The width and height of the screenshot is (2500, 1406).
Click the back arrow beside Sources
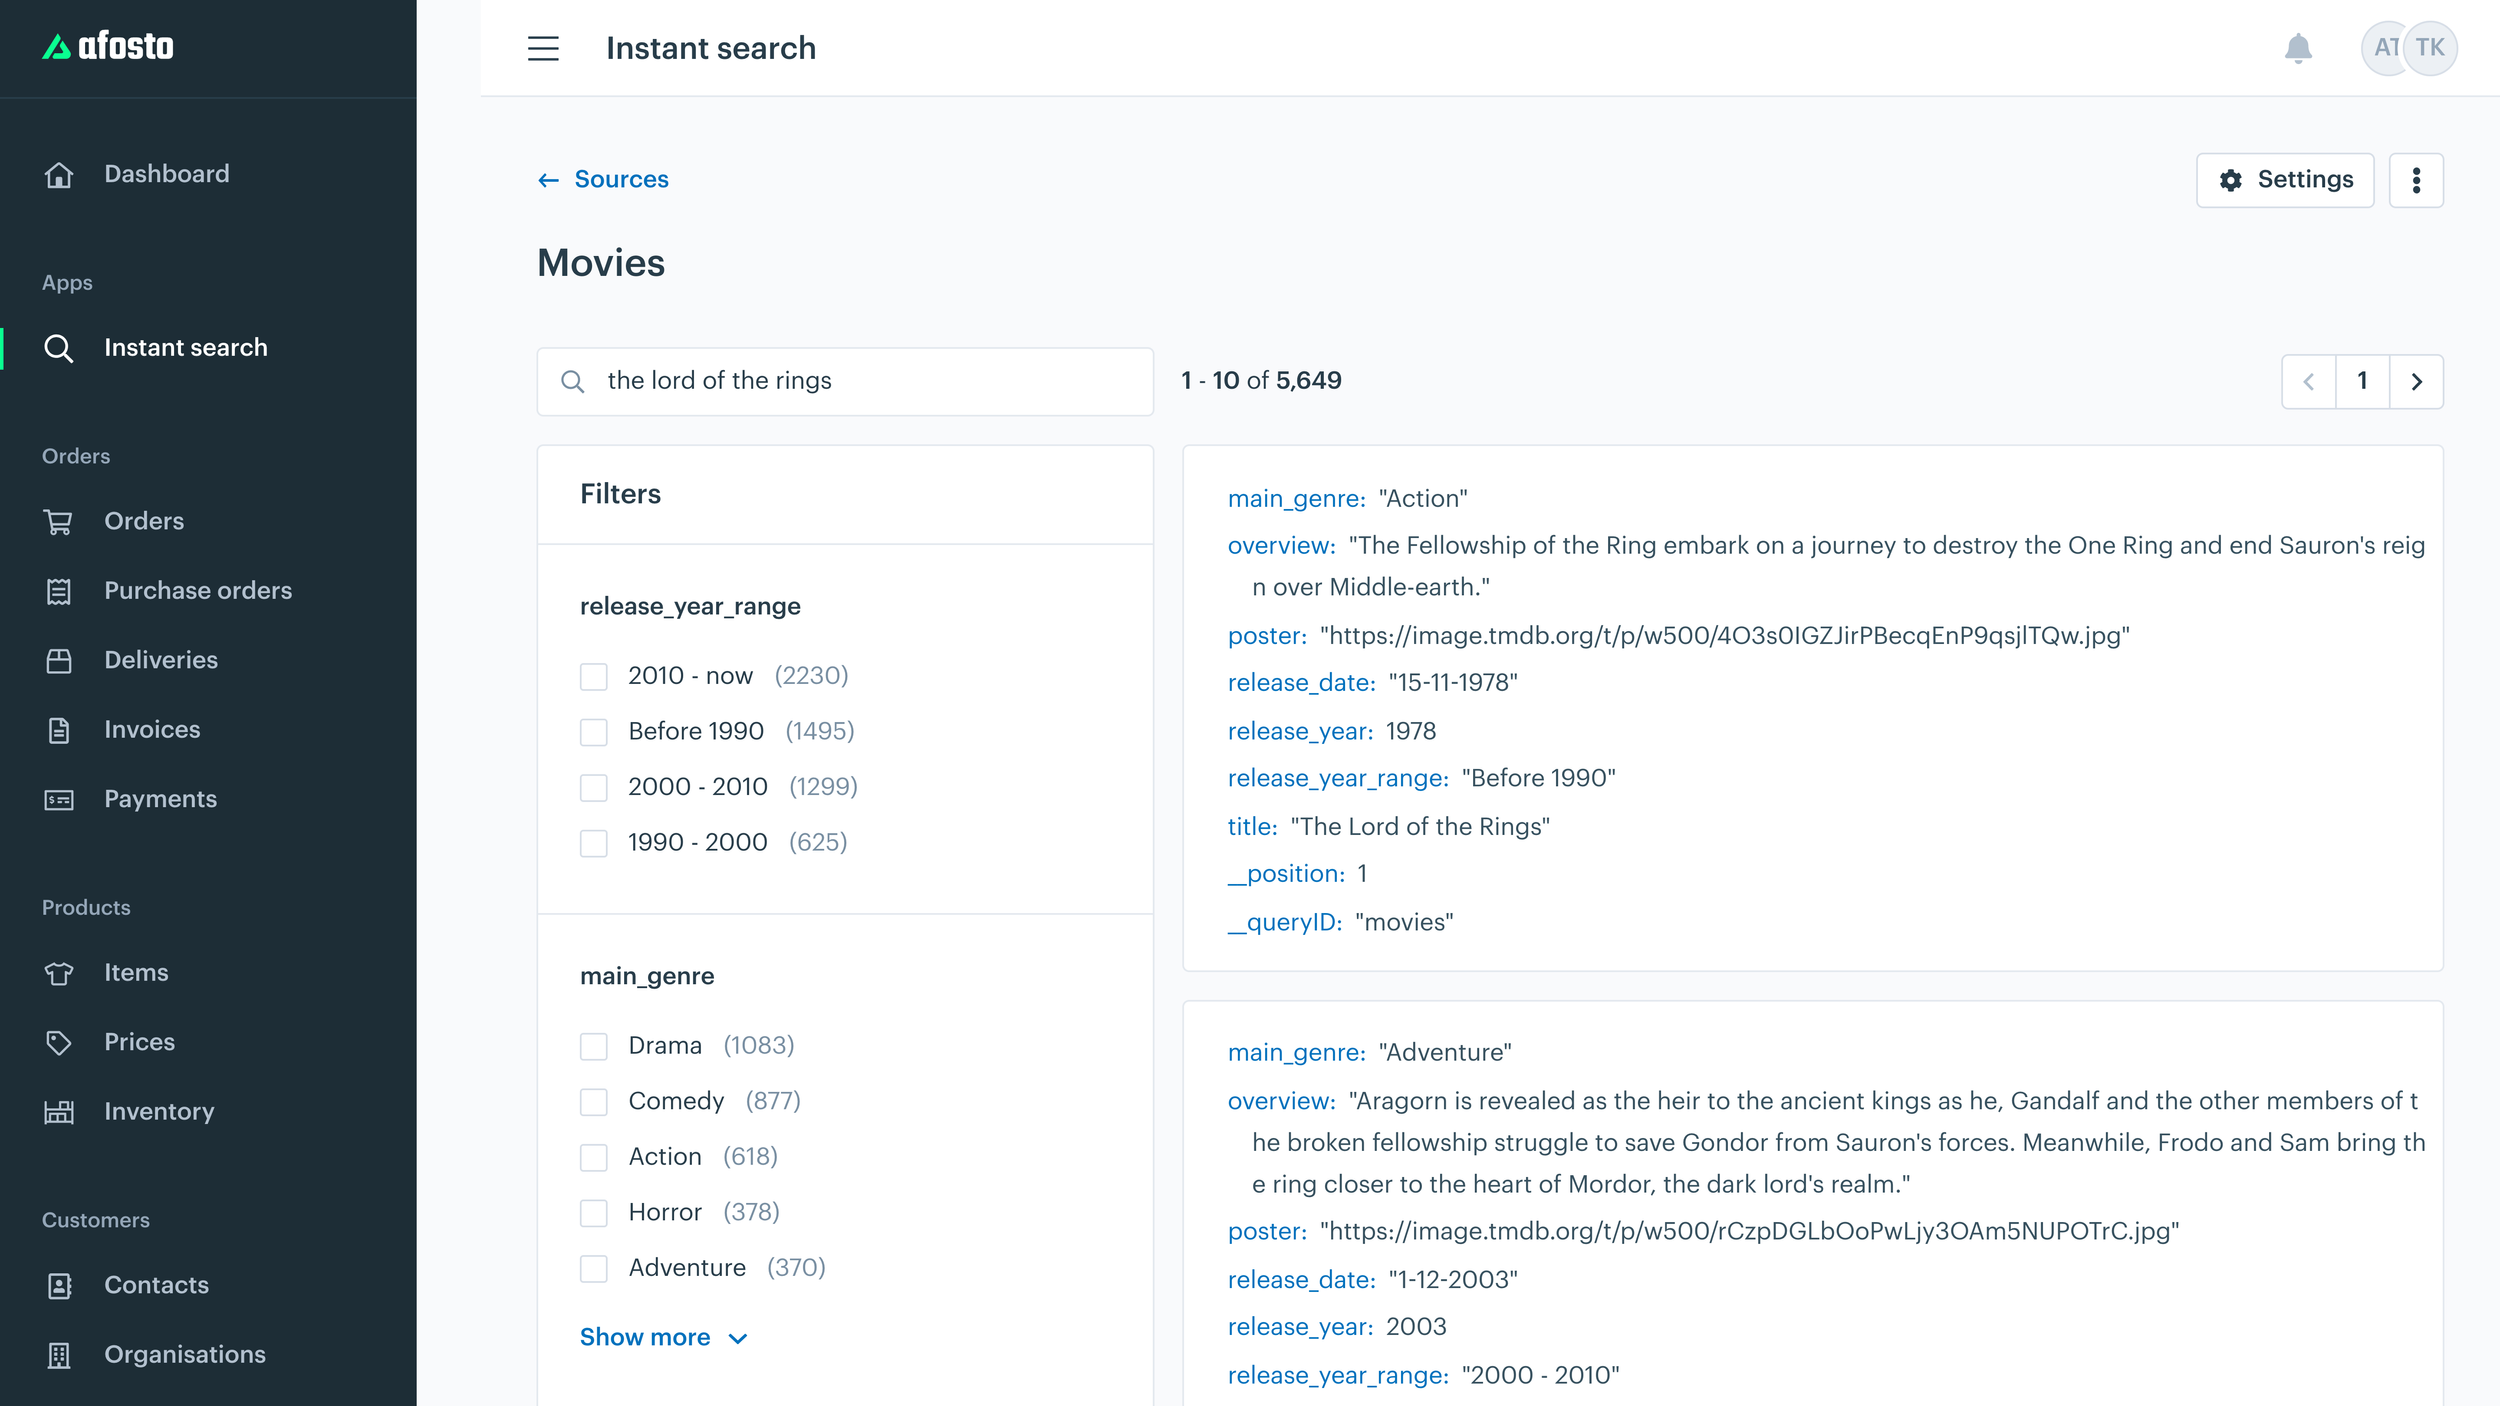(x=548, y=180)
